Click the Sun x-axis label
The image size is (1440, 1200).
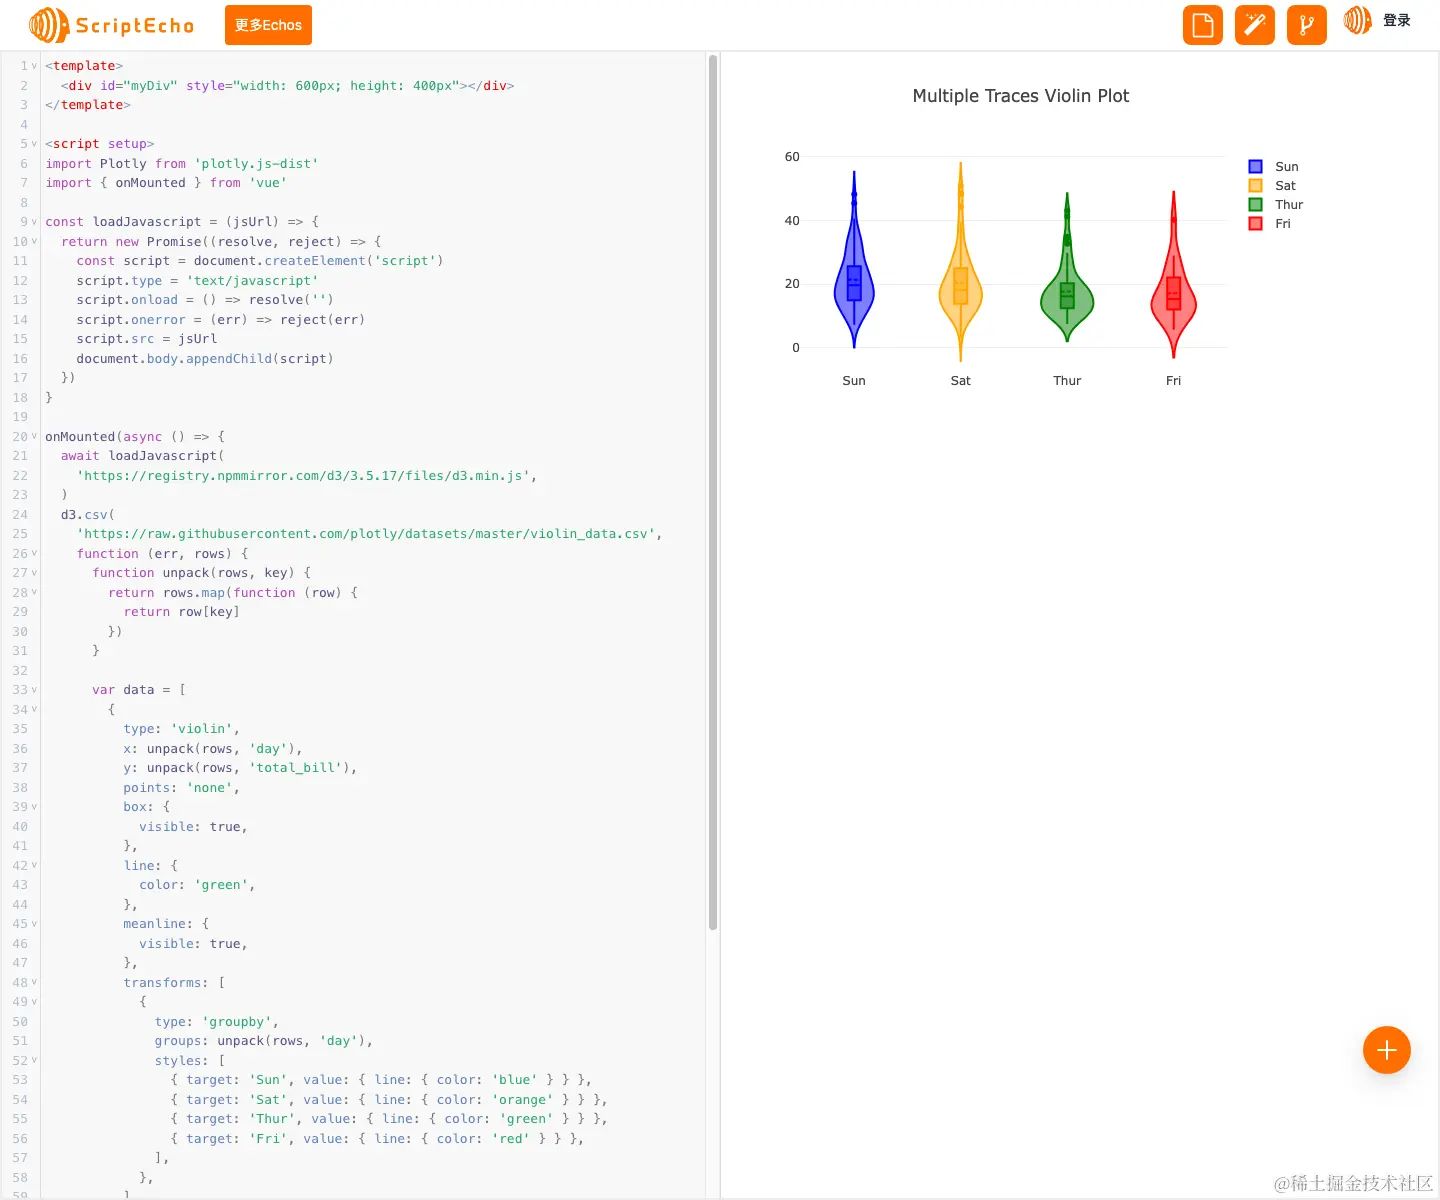pos(854,381)
